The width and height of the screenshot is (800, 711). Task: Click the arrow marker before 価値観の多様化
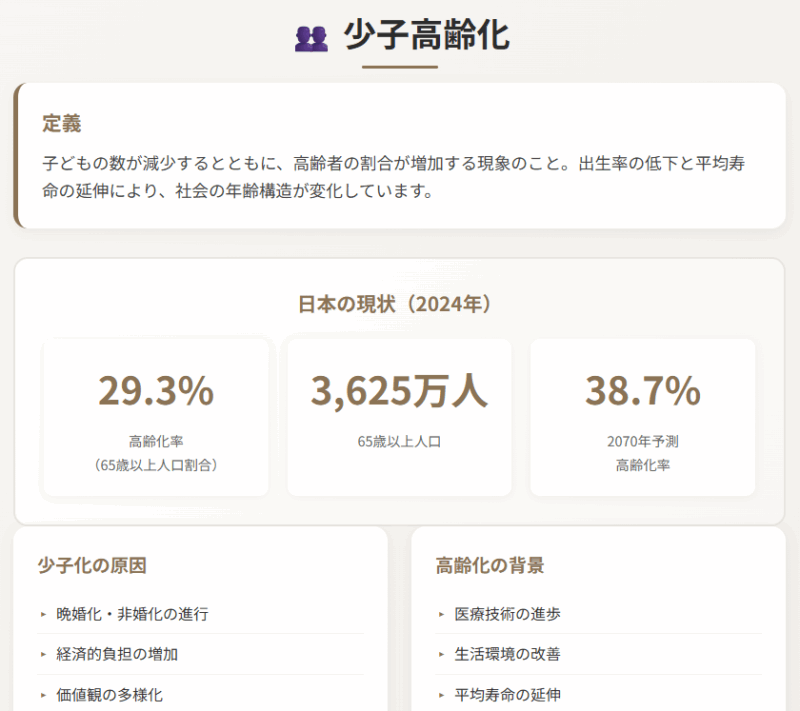[x=41, y=695]
